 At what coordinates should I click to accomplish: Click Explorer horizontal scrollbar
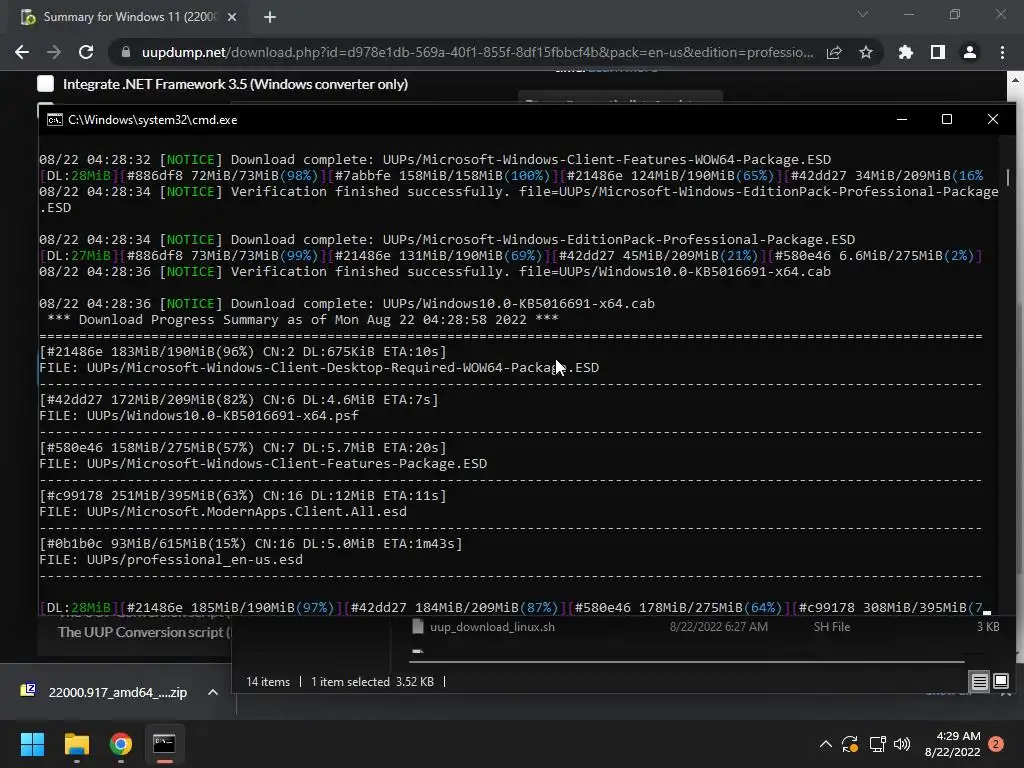[x=686, y=662]
